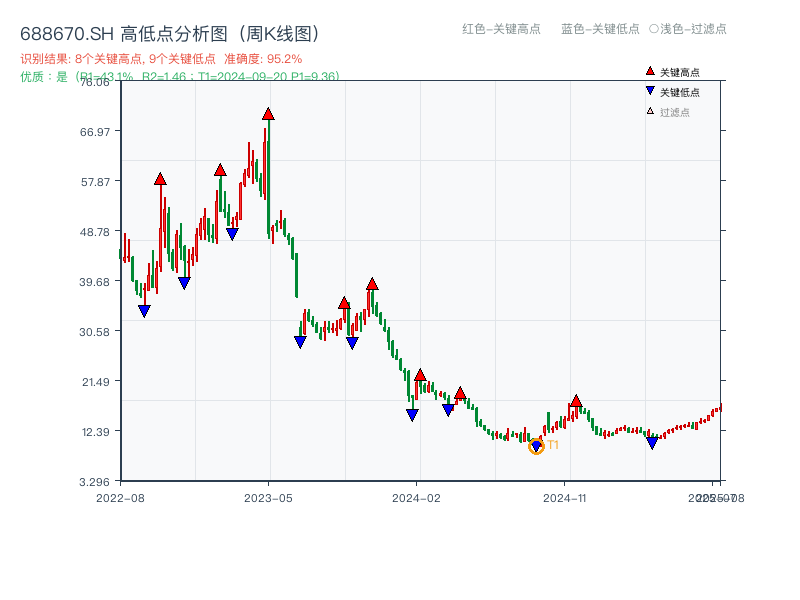The width and height of the screenshot is (800, 600).
Task: Click the red triangle above the chart's highest peak
Action: point(267,114)
